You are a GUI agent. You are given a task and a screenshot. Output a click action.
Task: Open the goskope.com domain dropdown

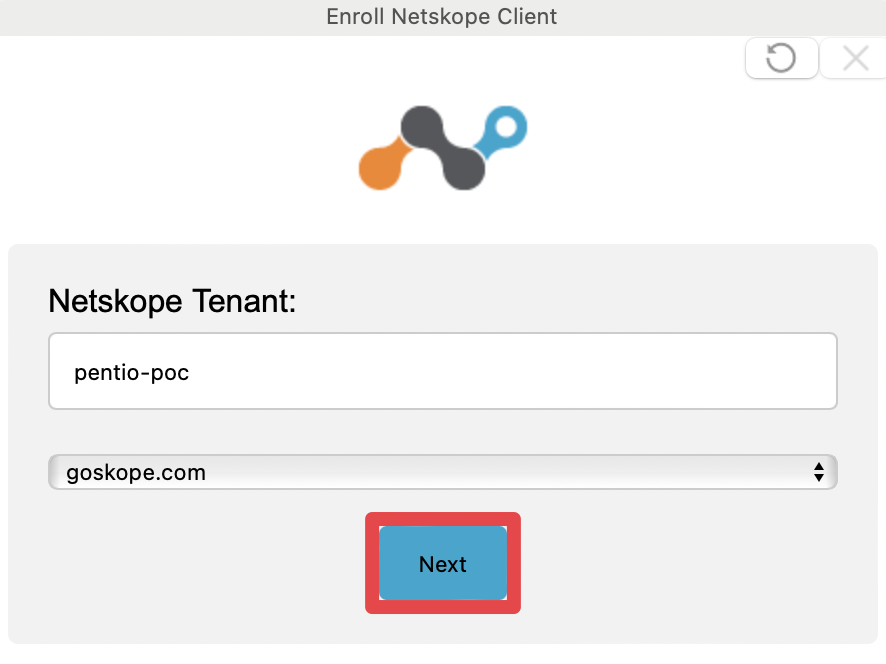(x=442, y=472)
